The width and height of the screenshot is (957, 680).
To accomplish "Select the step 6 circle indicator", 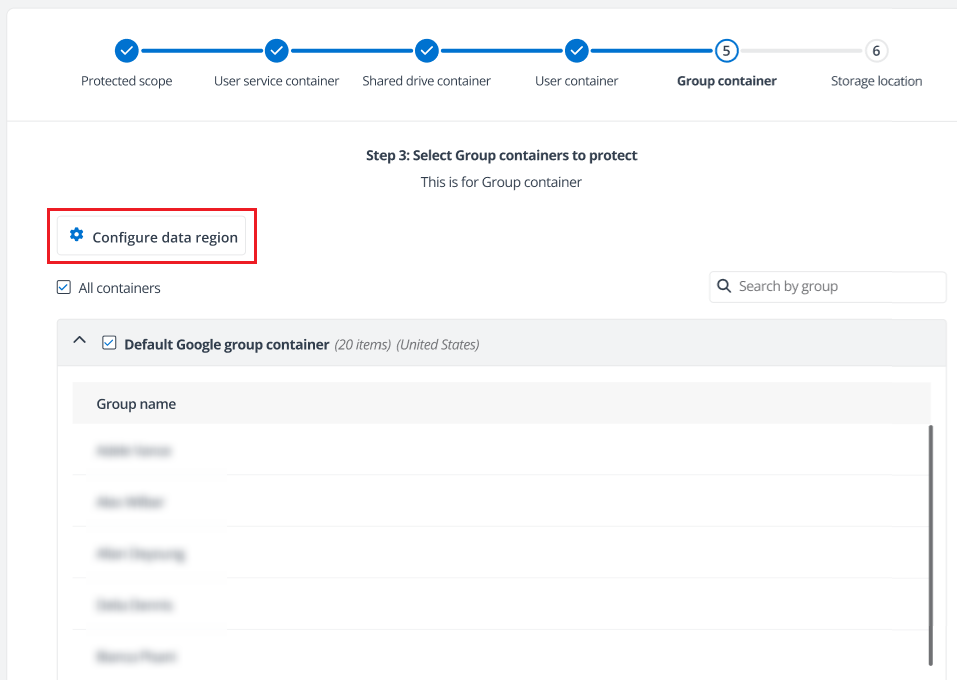I will (876, 50).
